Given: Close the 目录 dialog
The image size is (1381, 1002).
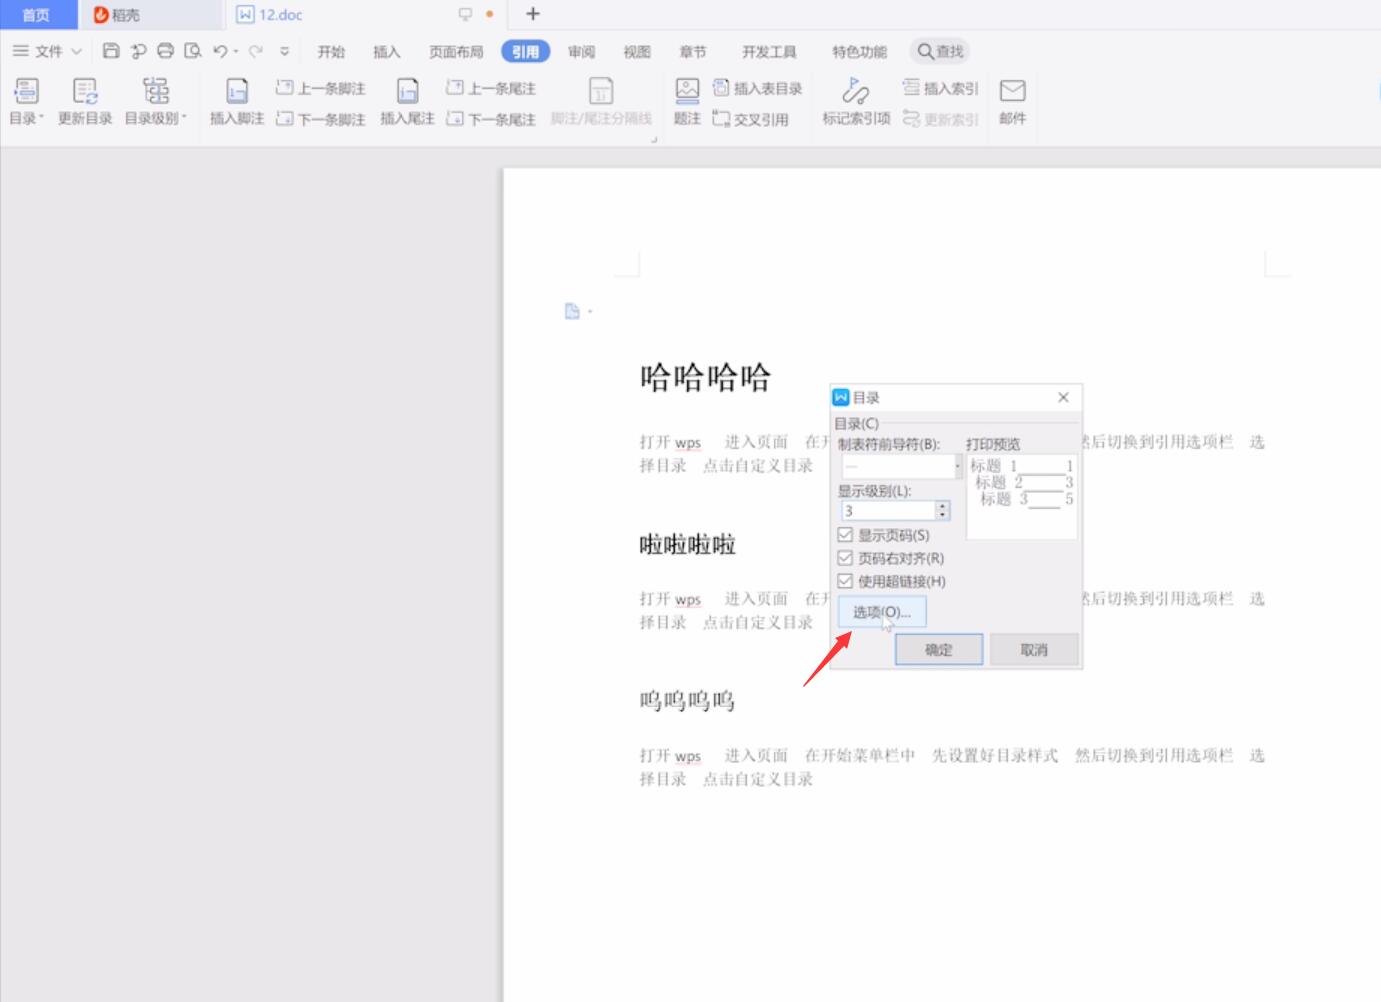Looking at the screenshot, I should [1063, 397].
